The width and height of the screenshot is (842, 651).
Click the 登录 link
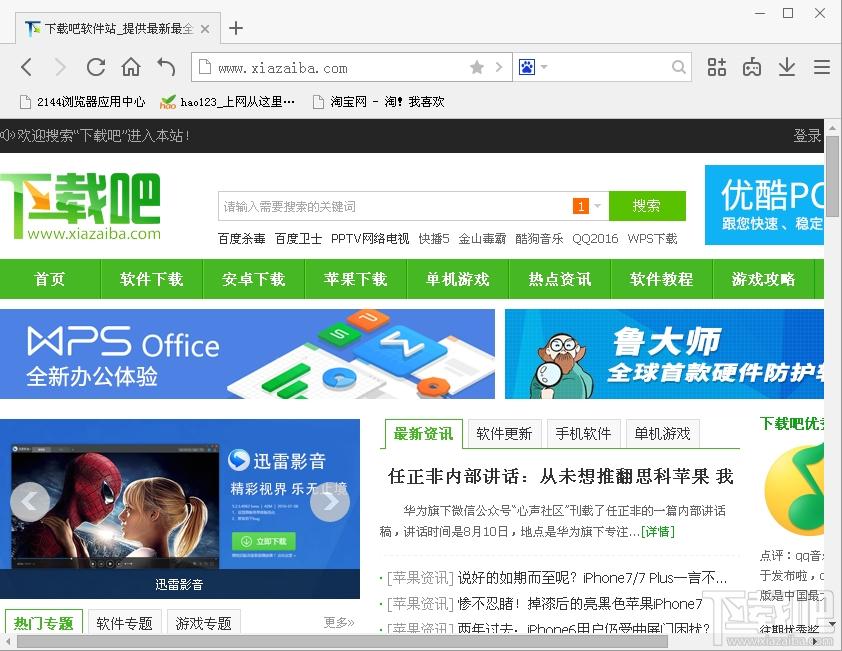coord(807,135)
